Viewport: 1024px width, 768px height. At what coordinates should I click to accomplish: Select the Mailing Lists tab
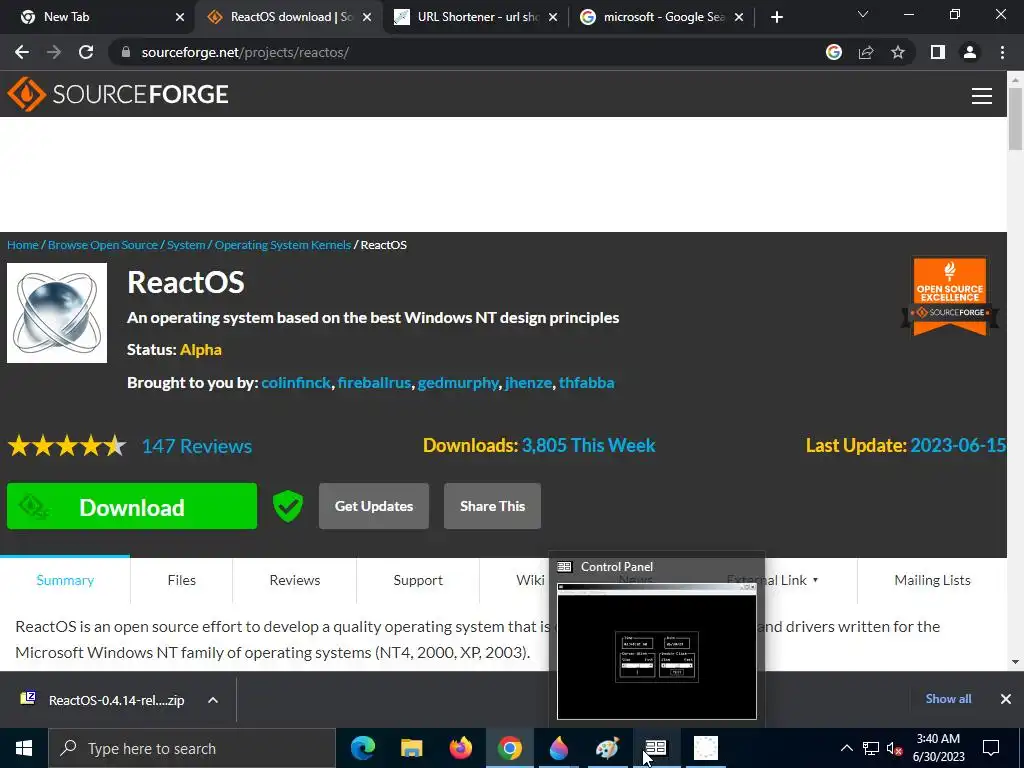click(x=932, y=581)
